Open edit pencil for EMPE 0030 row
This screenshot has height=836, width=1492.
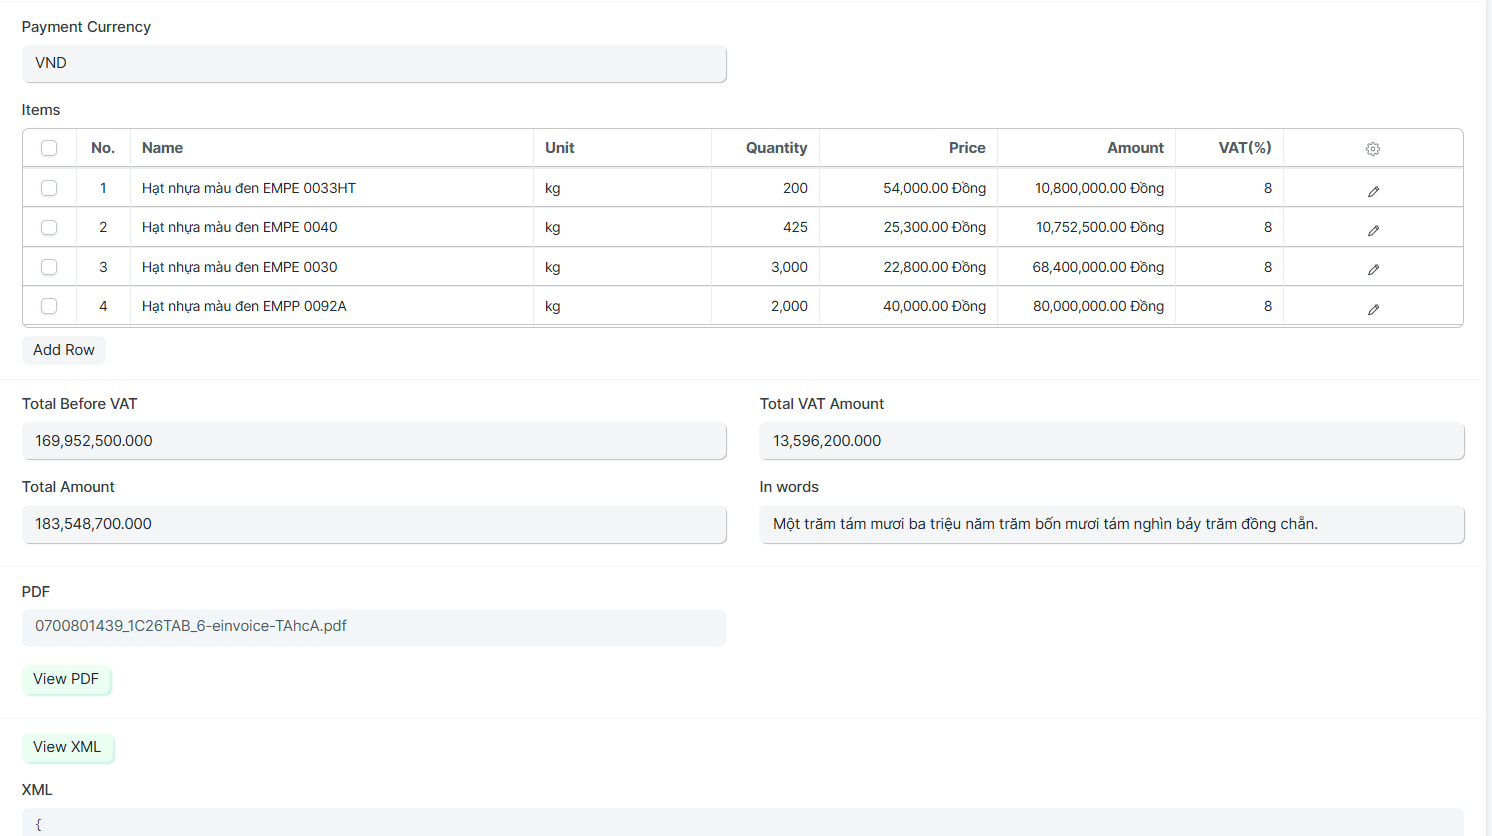1373,269
